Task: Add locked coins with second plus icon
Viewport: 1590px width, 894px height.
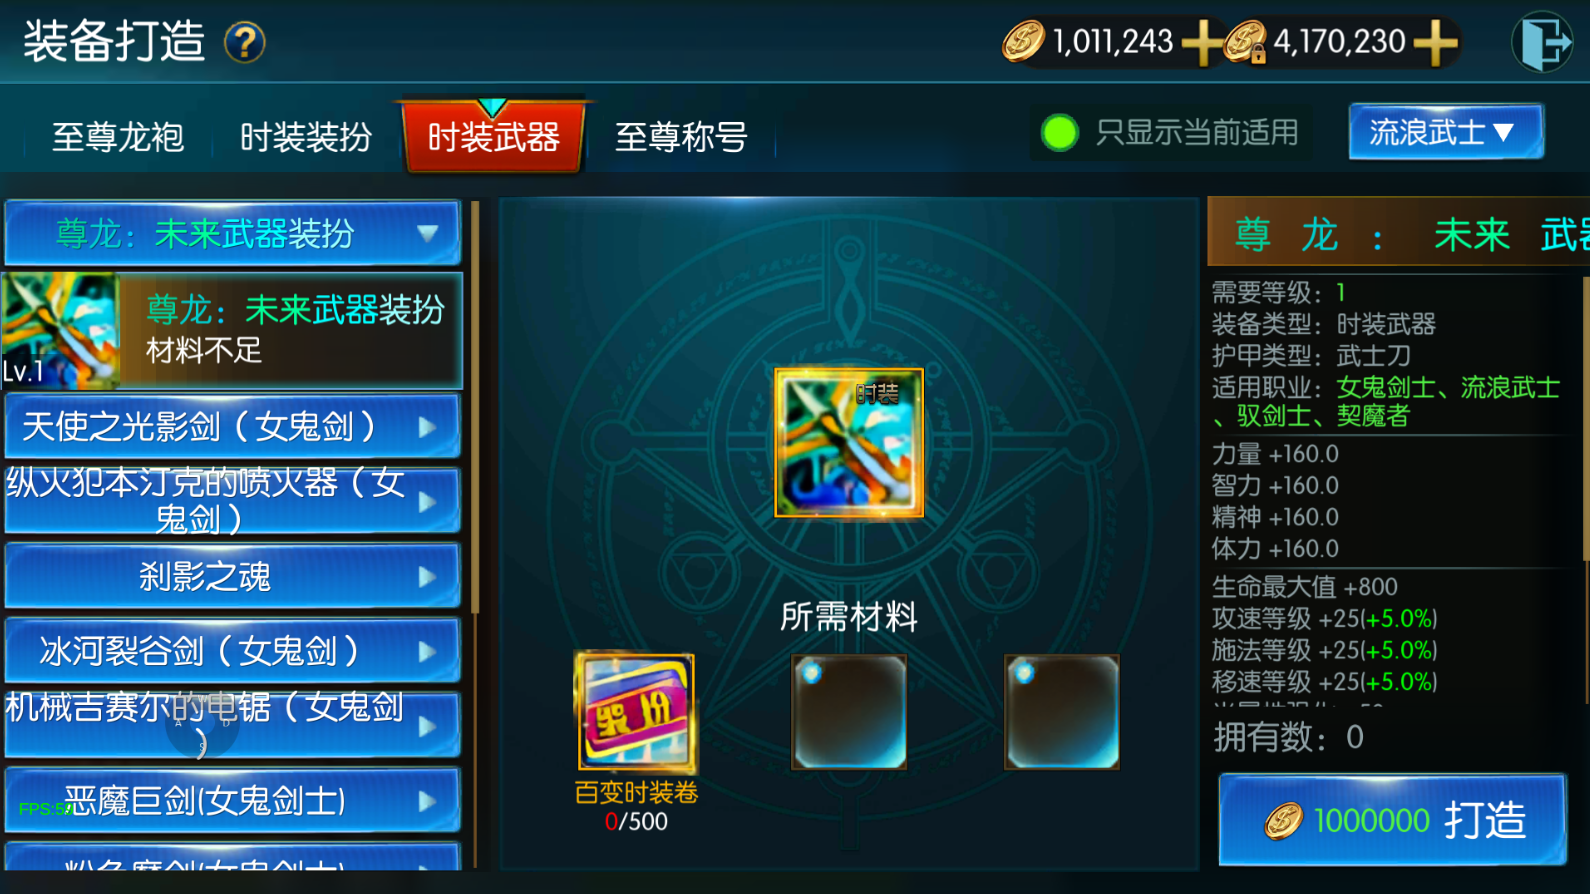Action: (1435, 42)
